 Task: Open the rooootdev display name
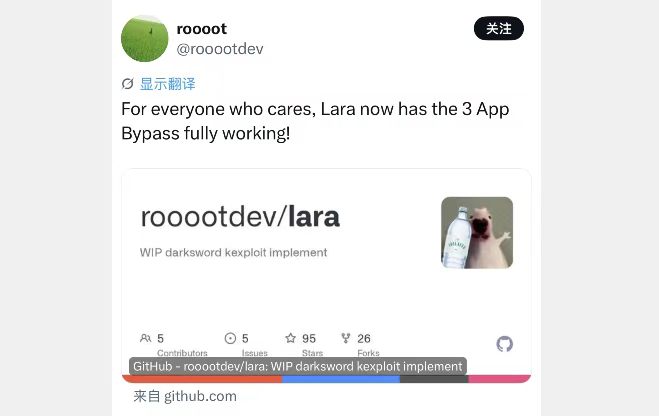coord(202,29)
